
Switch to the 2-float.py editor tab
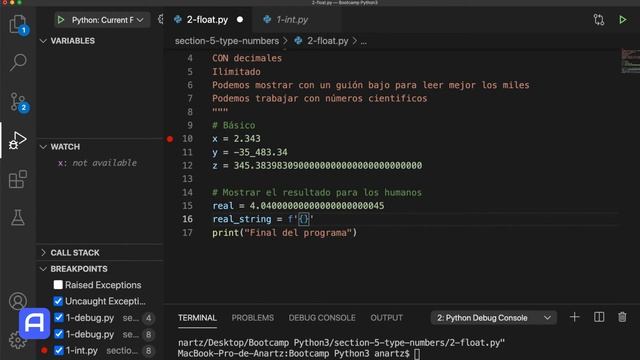click(x=207, y=20)
